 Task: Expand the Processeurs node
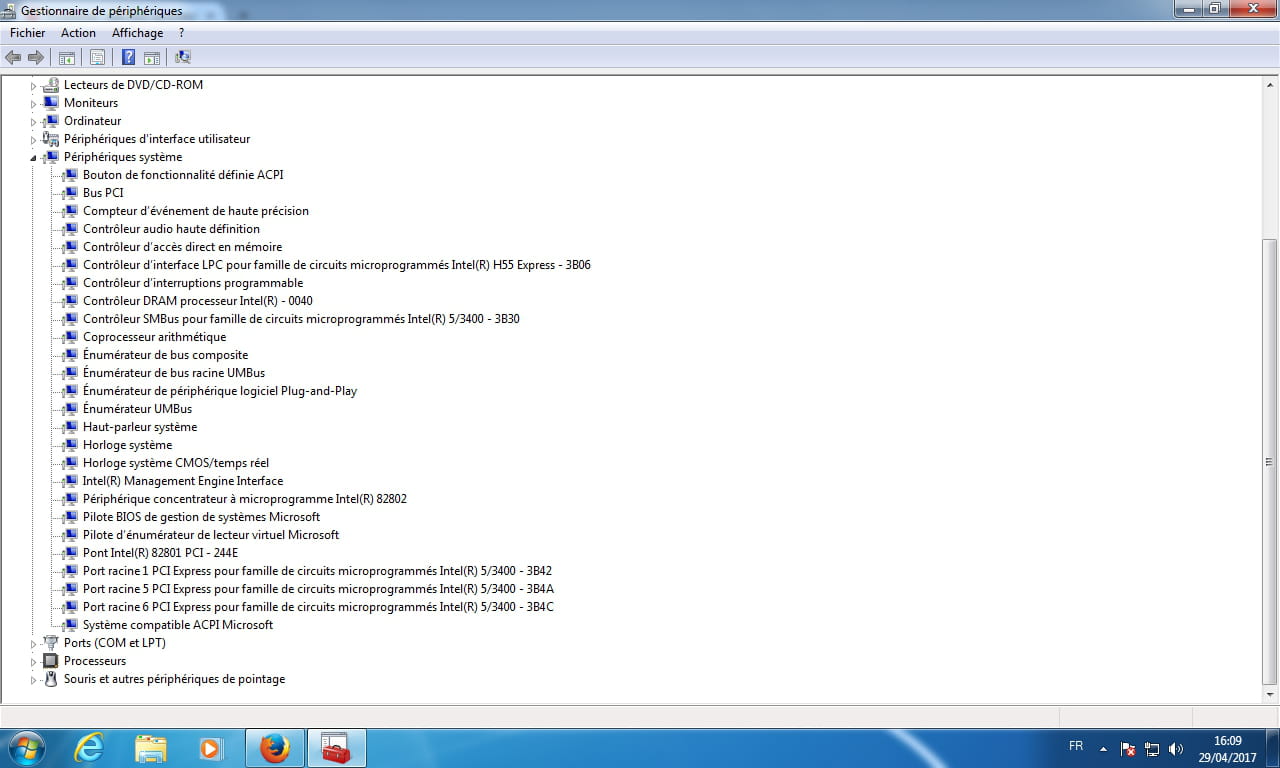[x=33, y=662]
